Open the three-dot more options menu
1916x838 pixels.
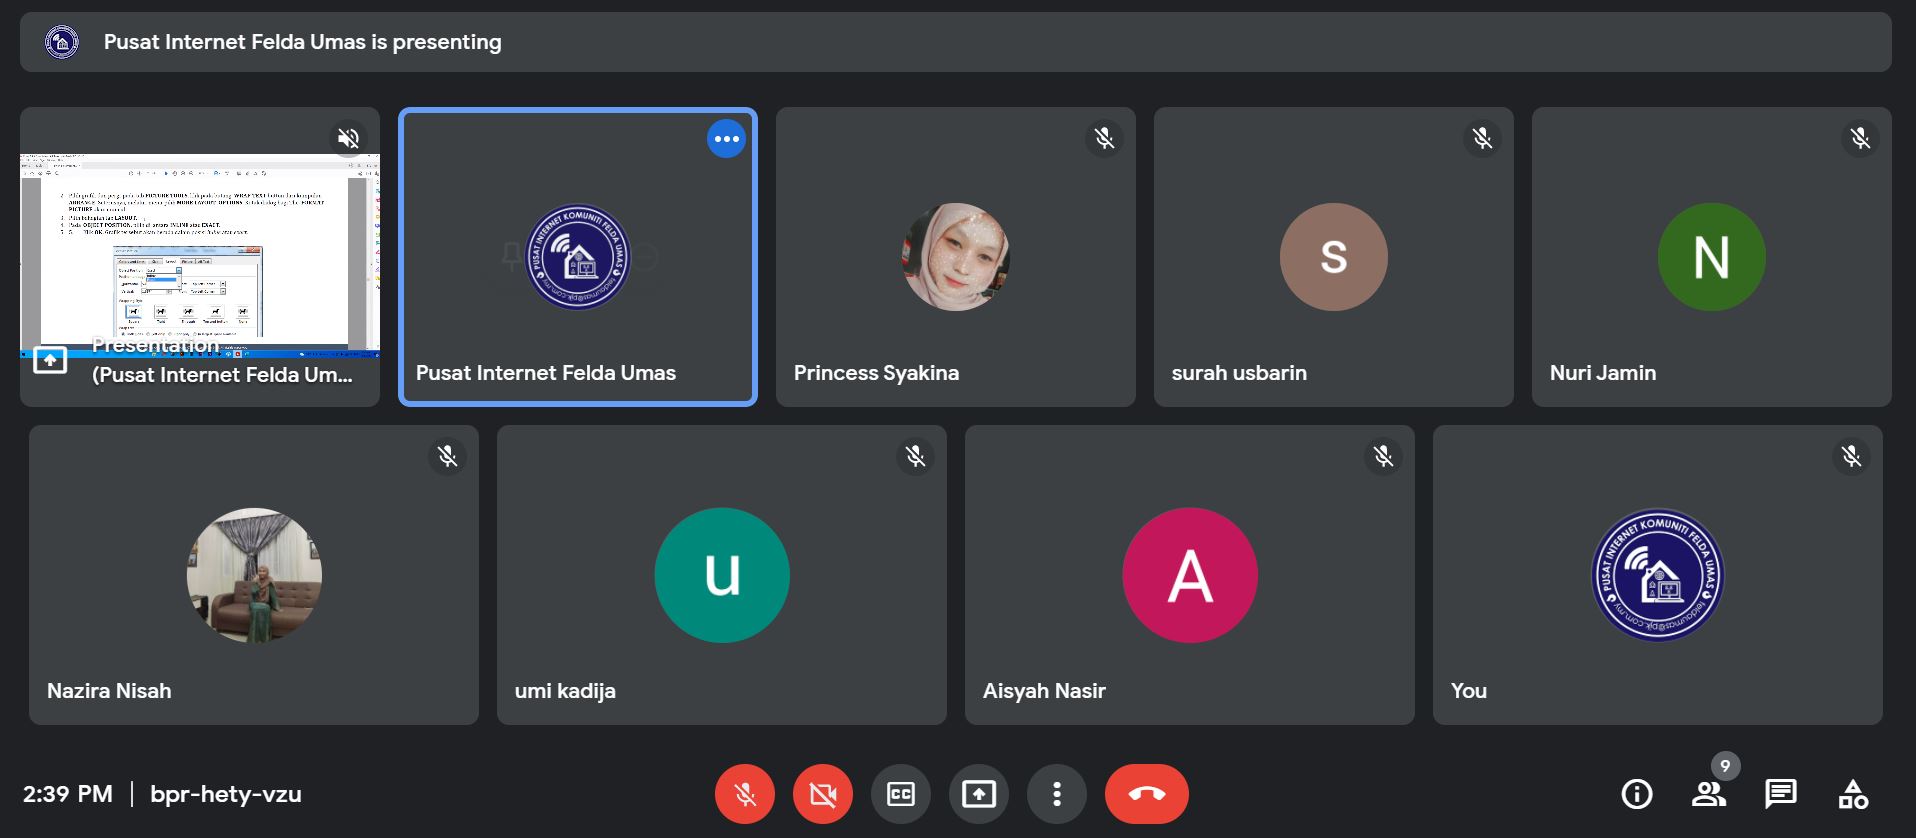click(x=1056, y=794)
